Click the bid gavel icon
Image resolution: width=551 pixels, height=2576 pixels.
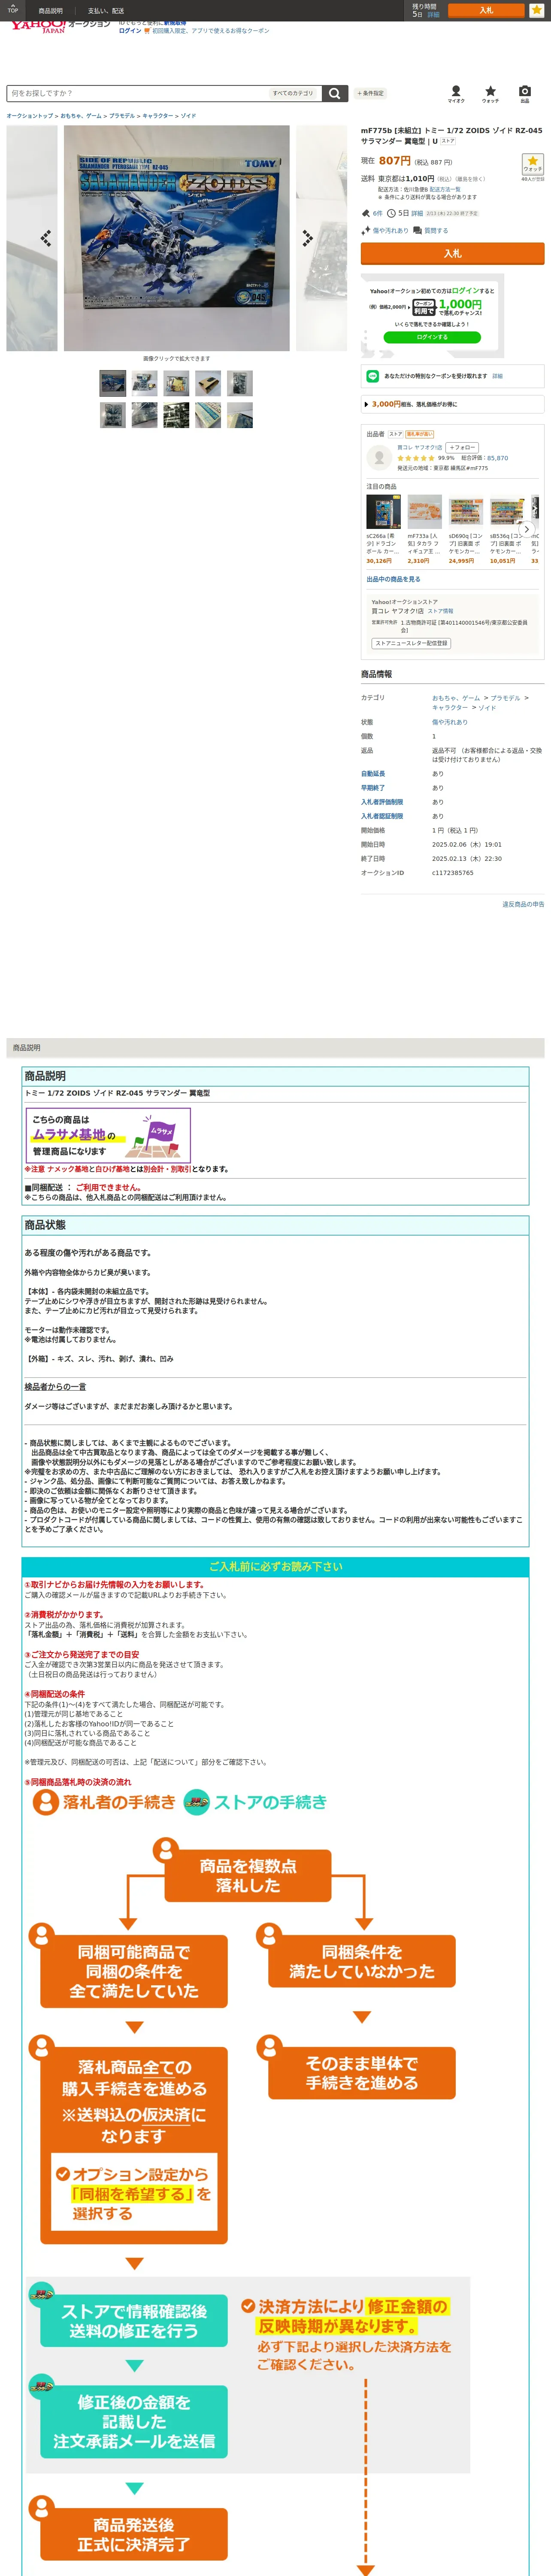tap(366, 213)
